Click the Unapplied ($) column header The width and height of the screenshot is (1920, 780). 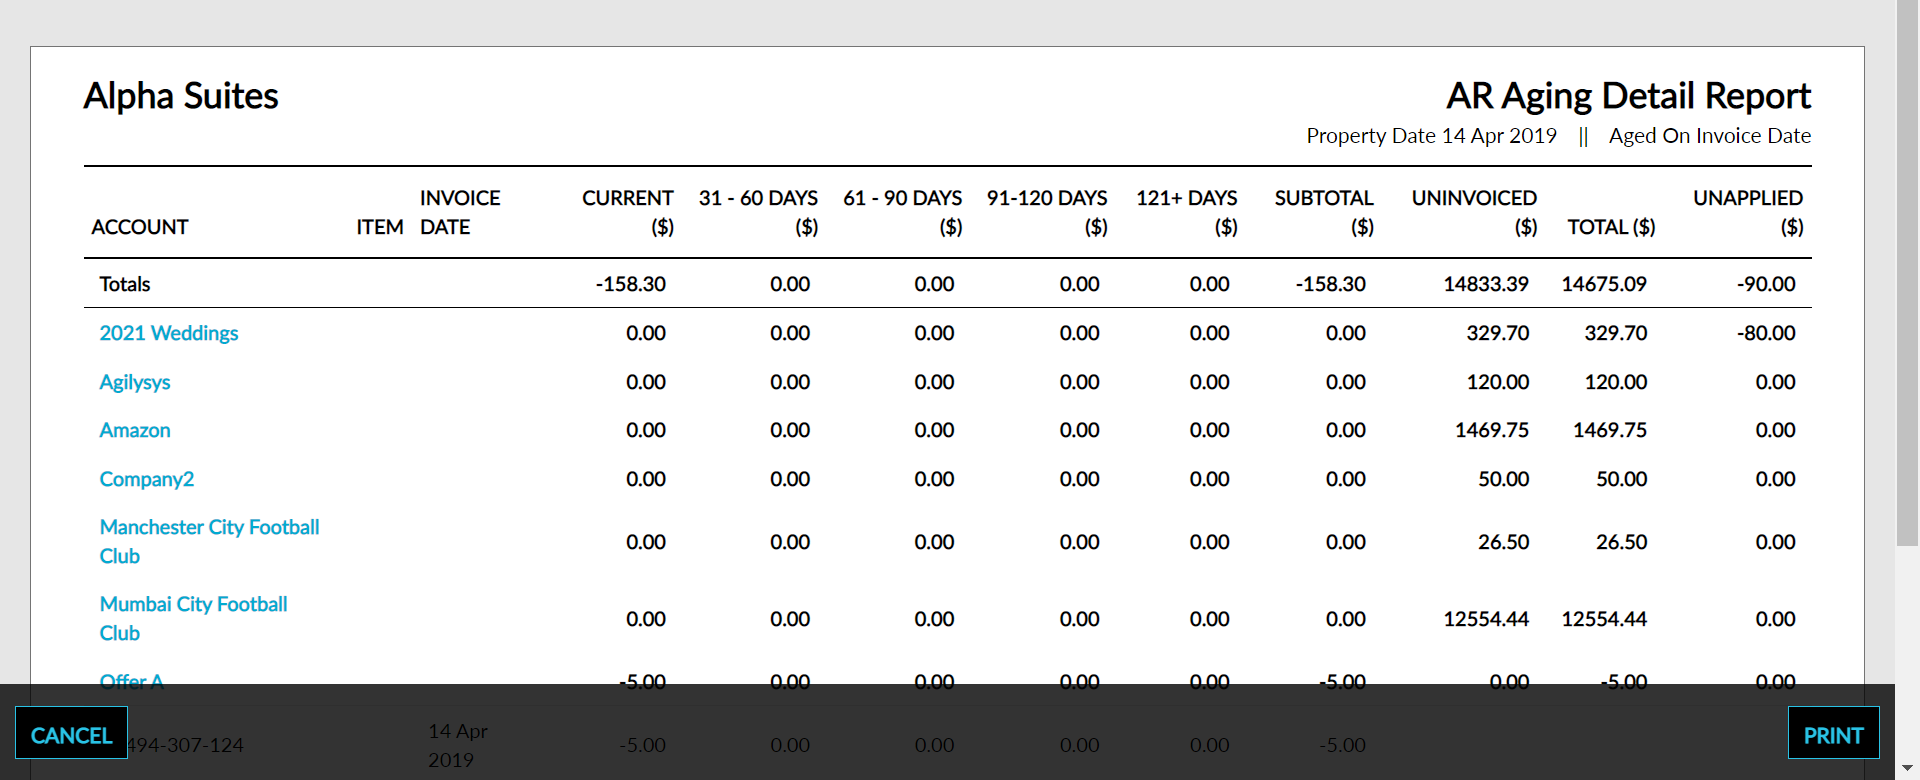point(1747,212)
